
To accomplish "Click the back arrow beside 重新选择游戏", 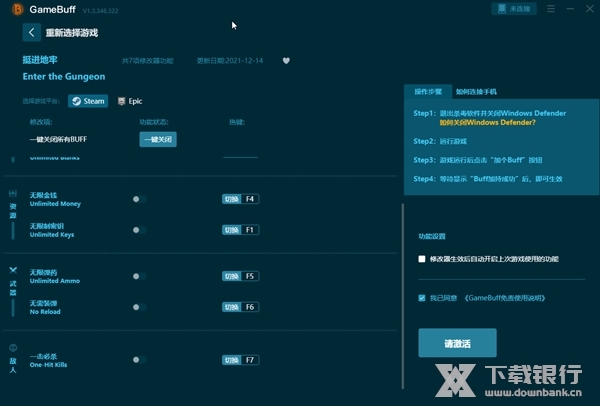I will [30, 33].
